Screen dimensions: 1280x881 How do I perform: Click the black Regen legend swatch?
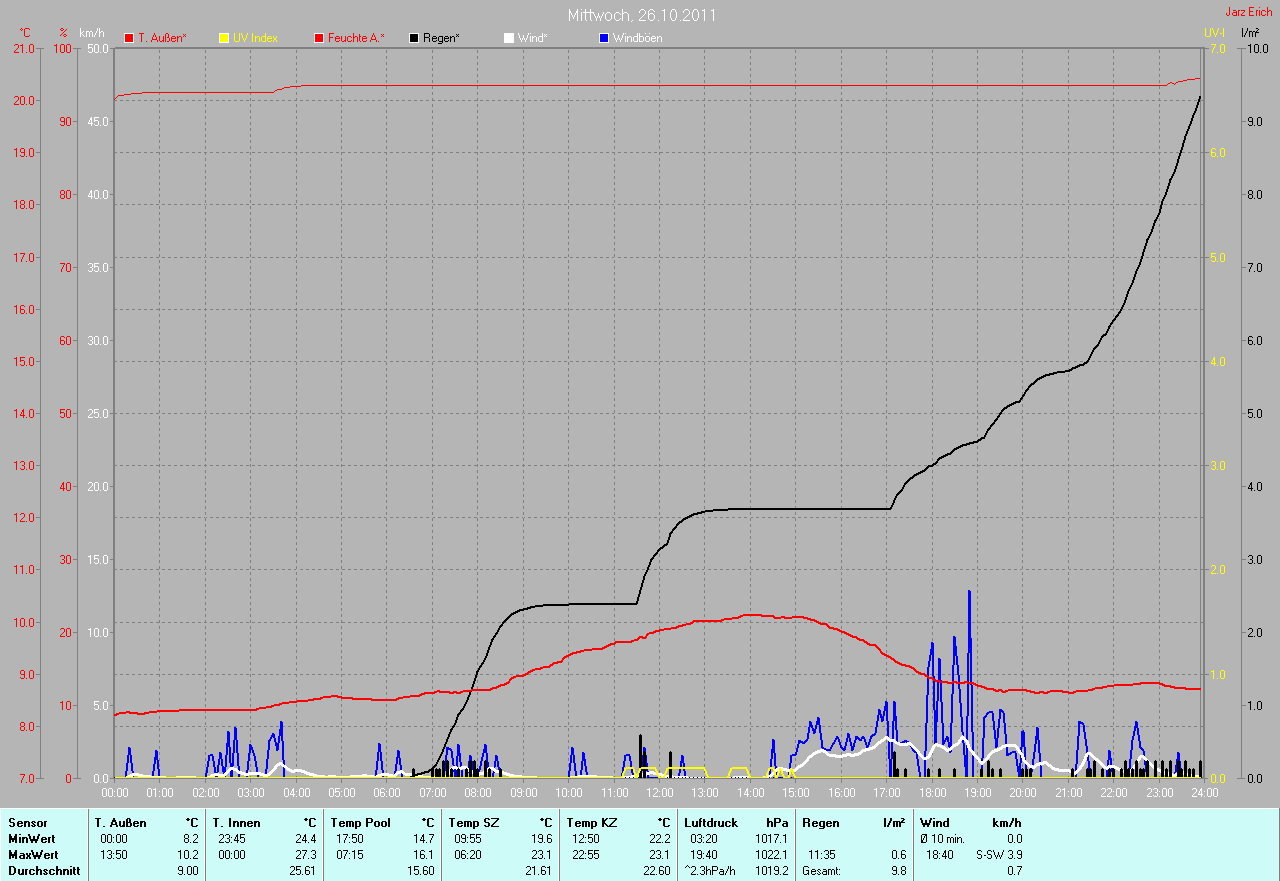[414, 38]
